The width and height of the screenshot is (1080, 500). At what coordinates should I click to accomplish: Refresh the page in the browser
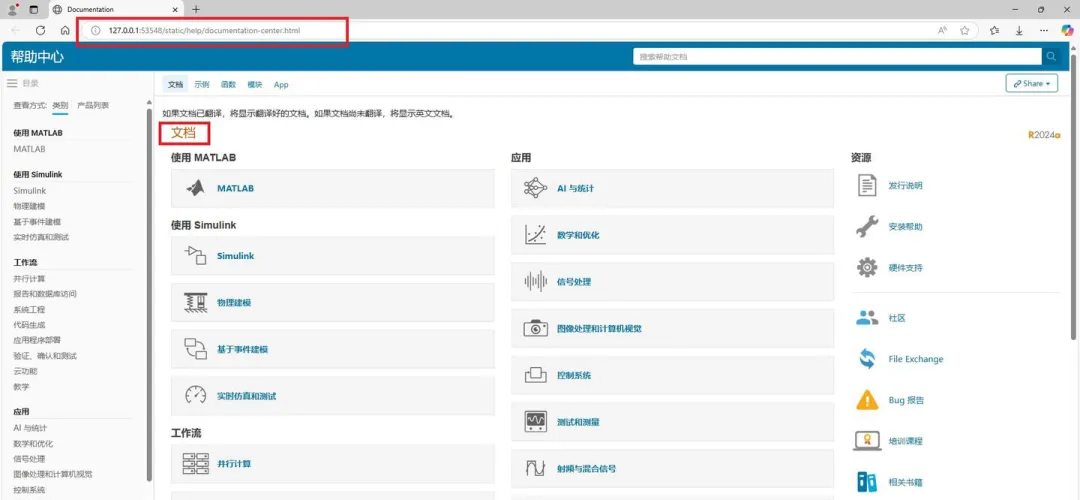tap(41, 30)
